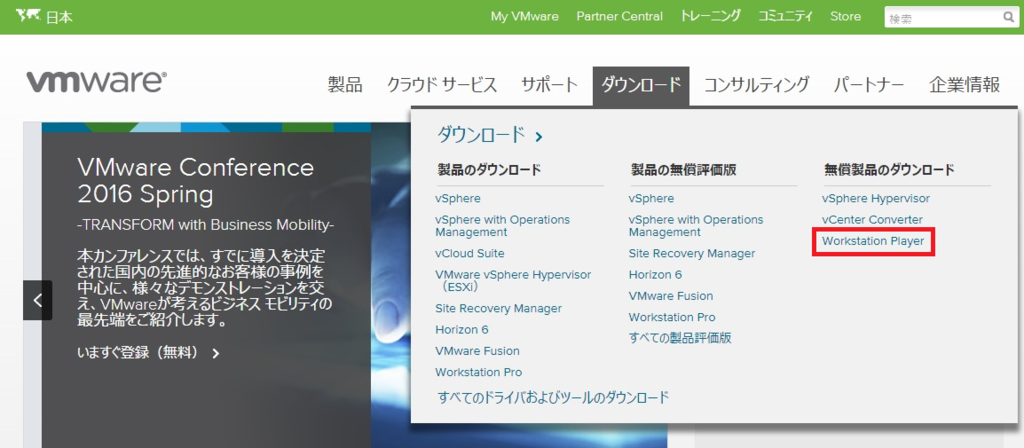Click the world map region icon
The image size is (1024, 448).
(x=27, y=16)
